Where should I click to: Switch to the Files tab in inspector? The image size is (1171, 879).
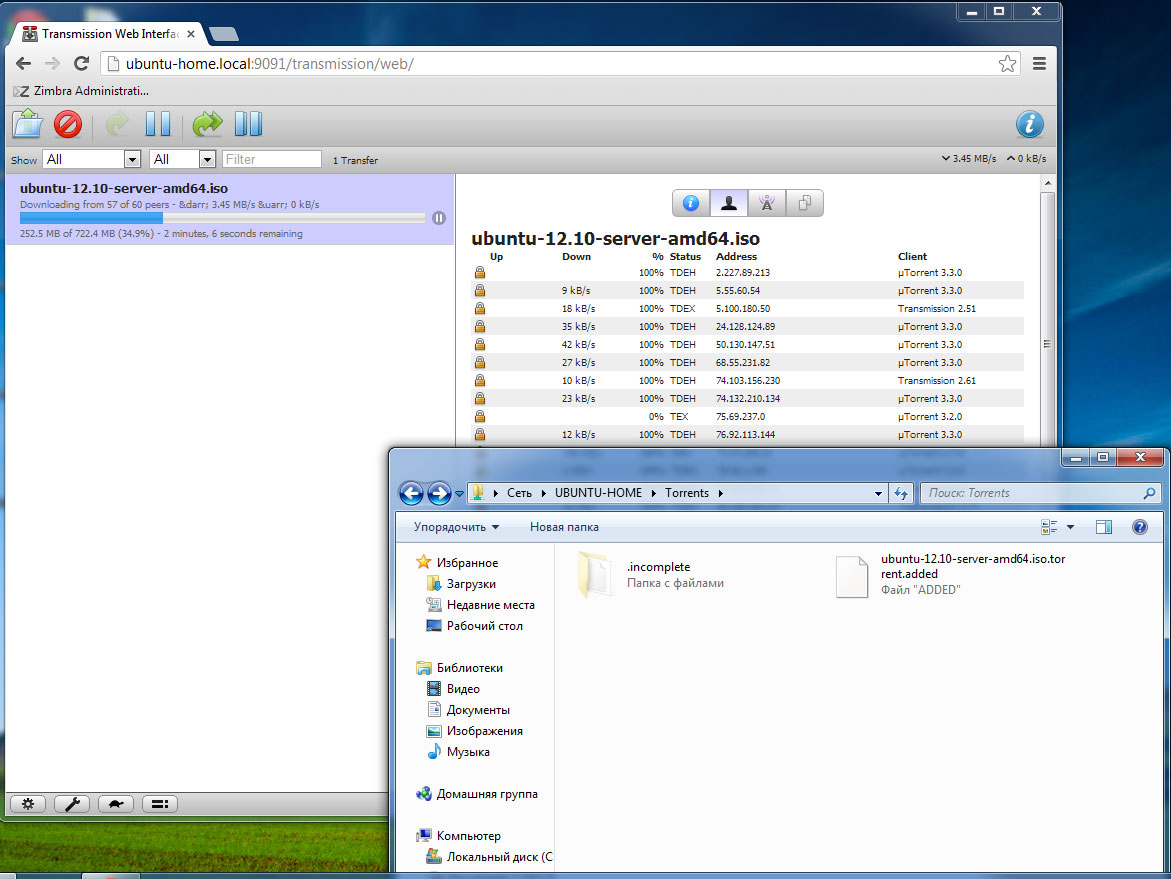click(x=804, y=203)
